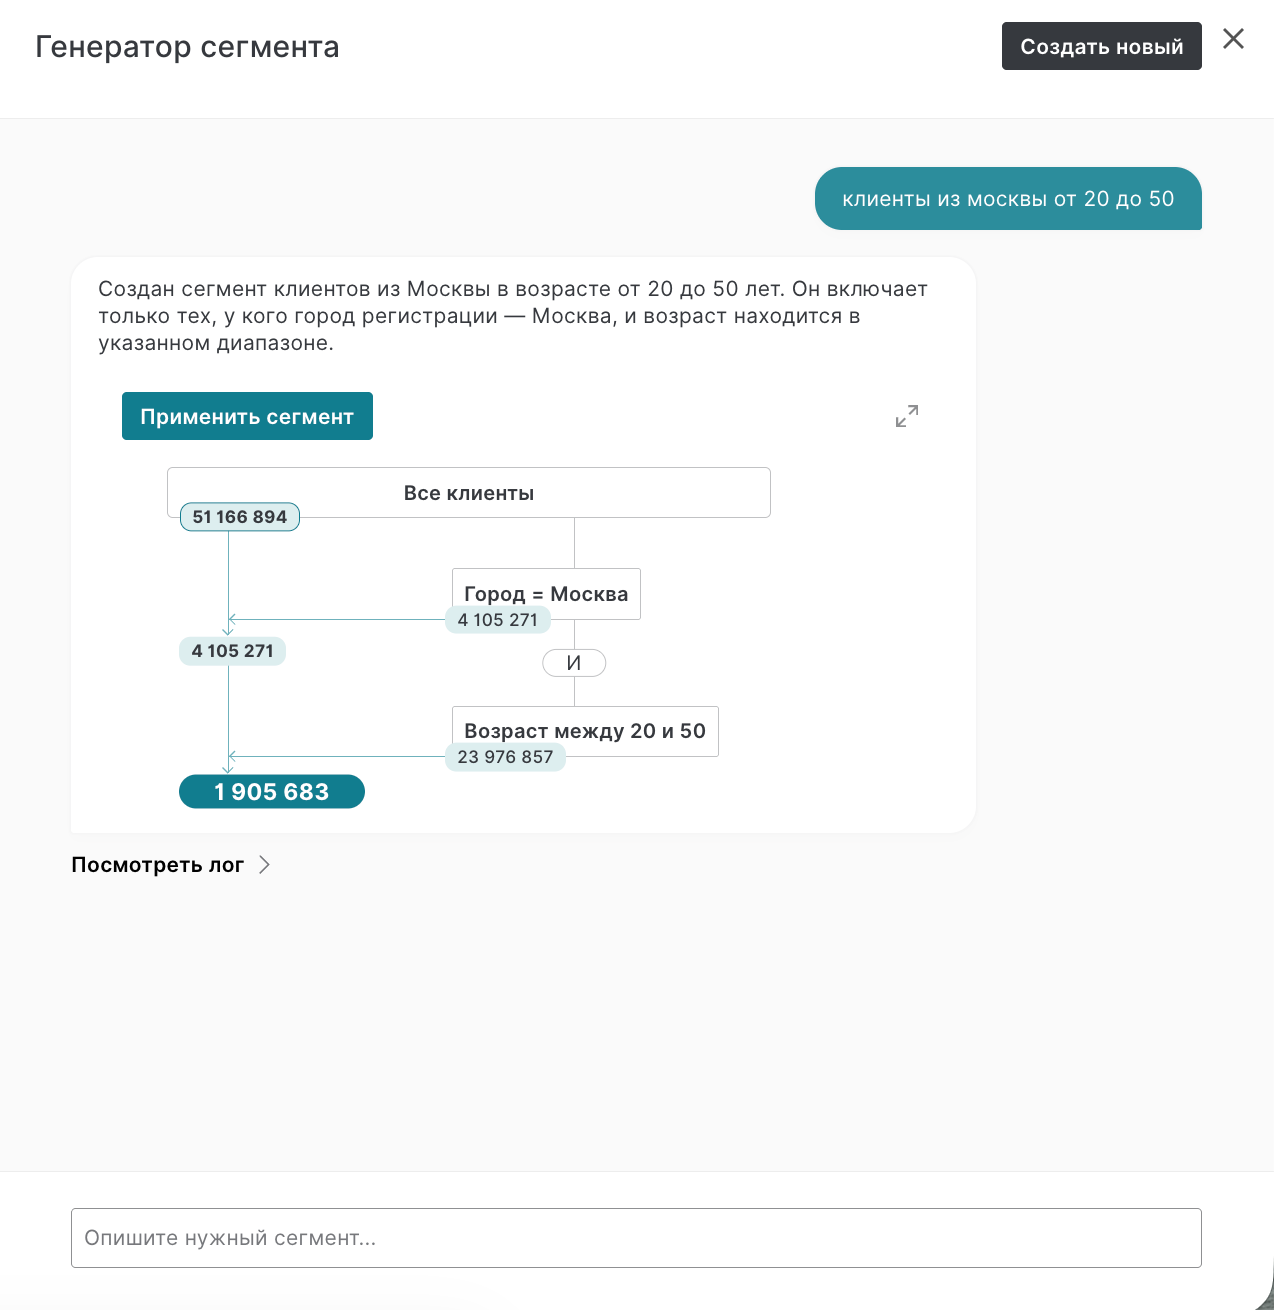The image size is (1274, 1310).
Task: Click the segment description input field
Action: [636, 1238]
